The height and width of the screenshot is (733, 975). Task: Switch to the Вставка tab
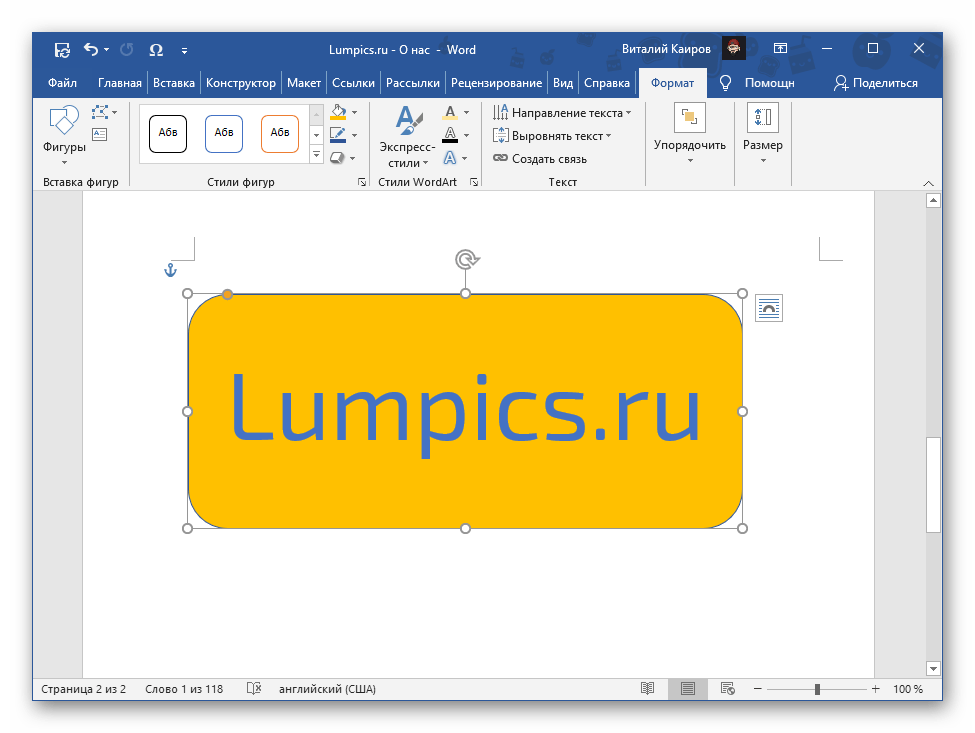pos(173,83)
